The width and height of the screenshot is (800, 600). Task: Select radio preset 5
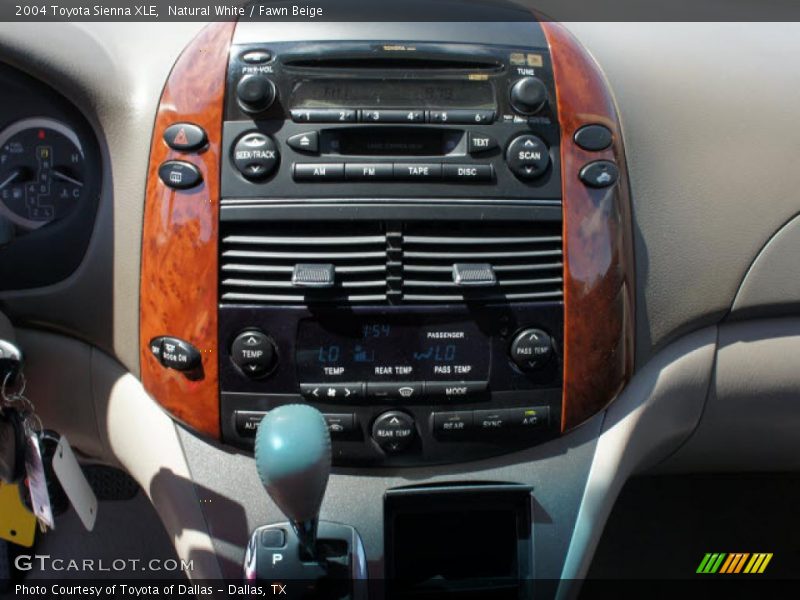443,117
